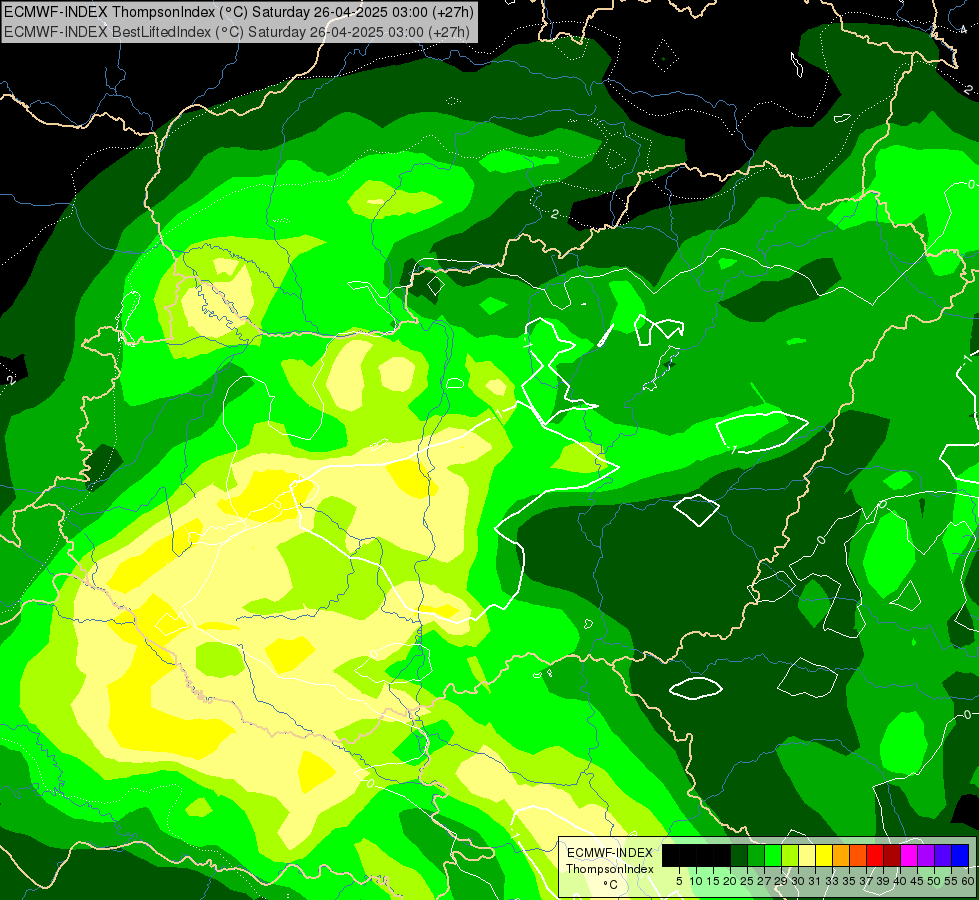Click the legend tick value "20"
The width and height of the screenshot is (979, 900).
coord(730,881)
